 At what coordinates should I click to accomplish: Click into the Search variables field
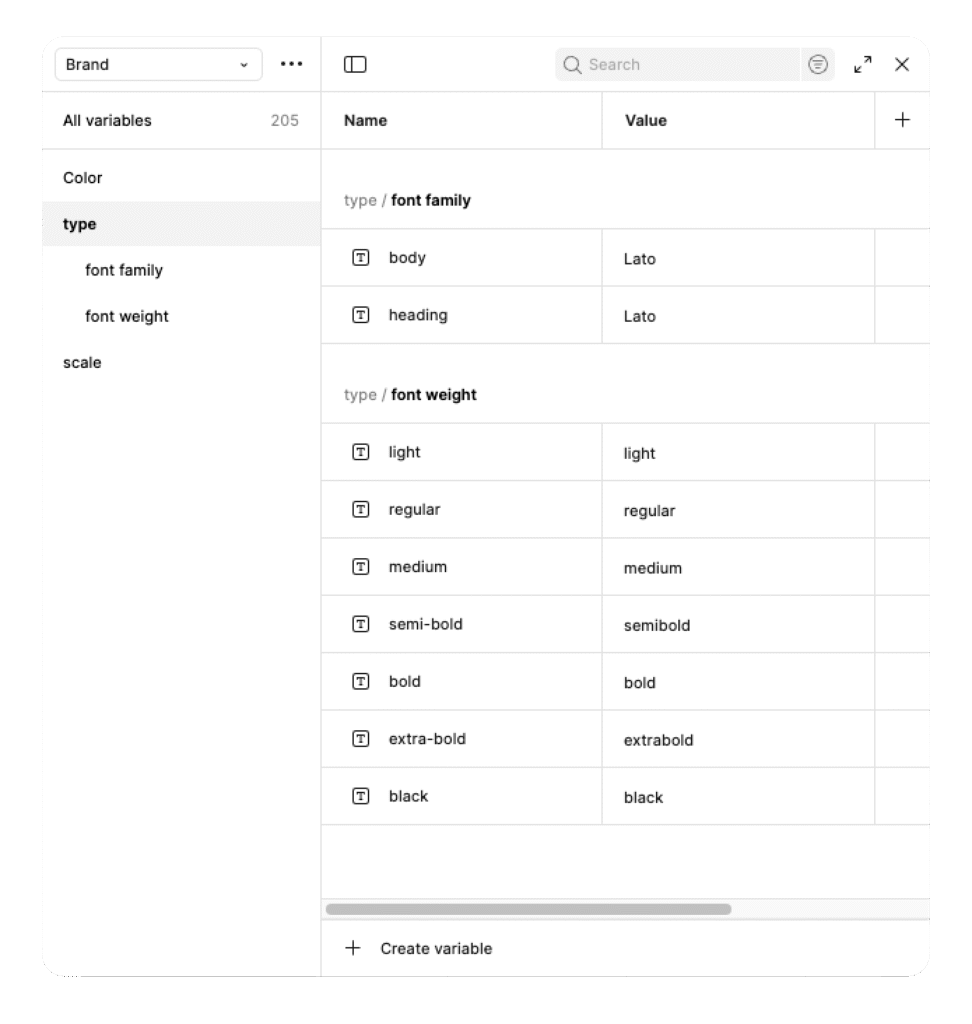[x=690, y=65]
